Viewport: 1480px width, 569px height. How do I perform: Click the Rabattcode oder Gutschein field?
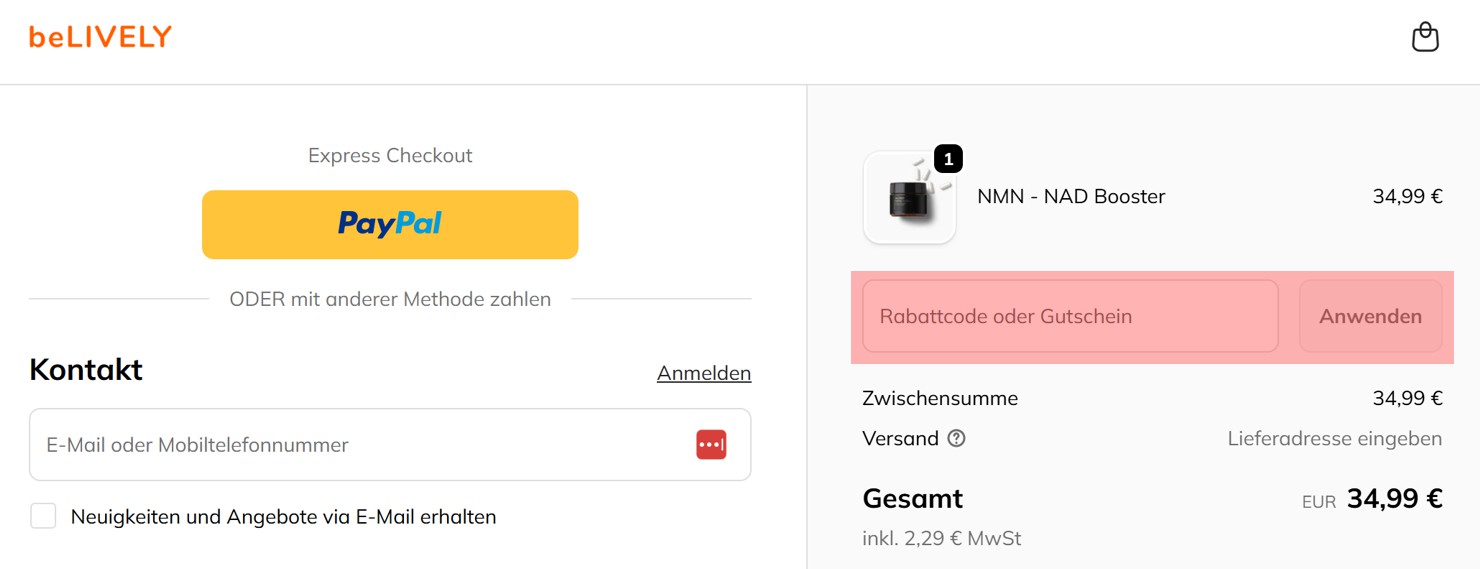click(1070, 316)
